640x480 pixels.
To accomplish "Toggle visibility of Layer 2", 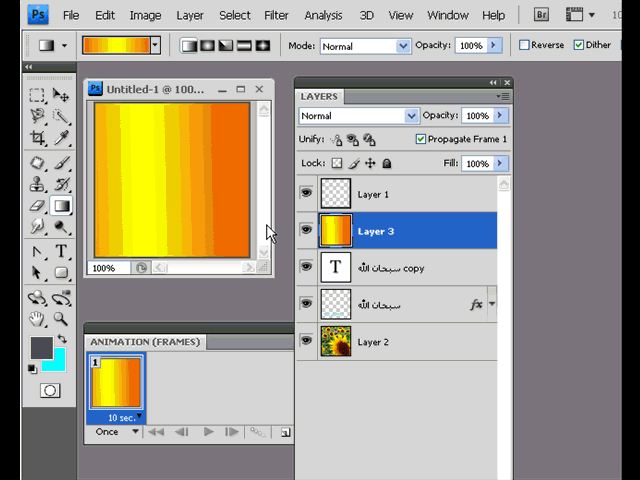I will coord(306,341).
